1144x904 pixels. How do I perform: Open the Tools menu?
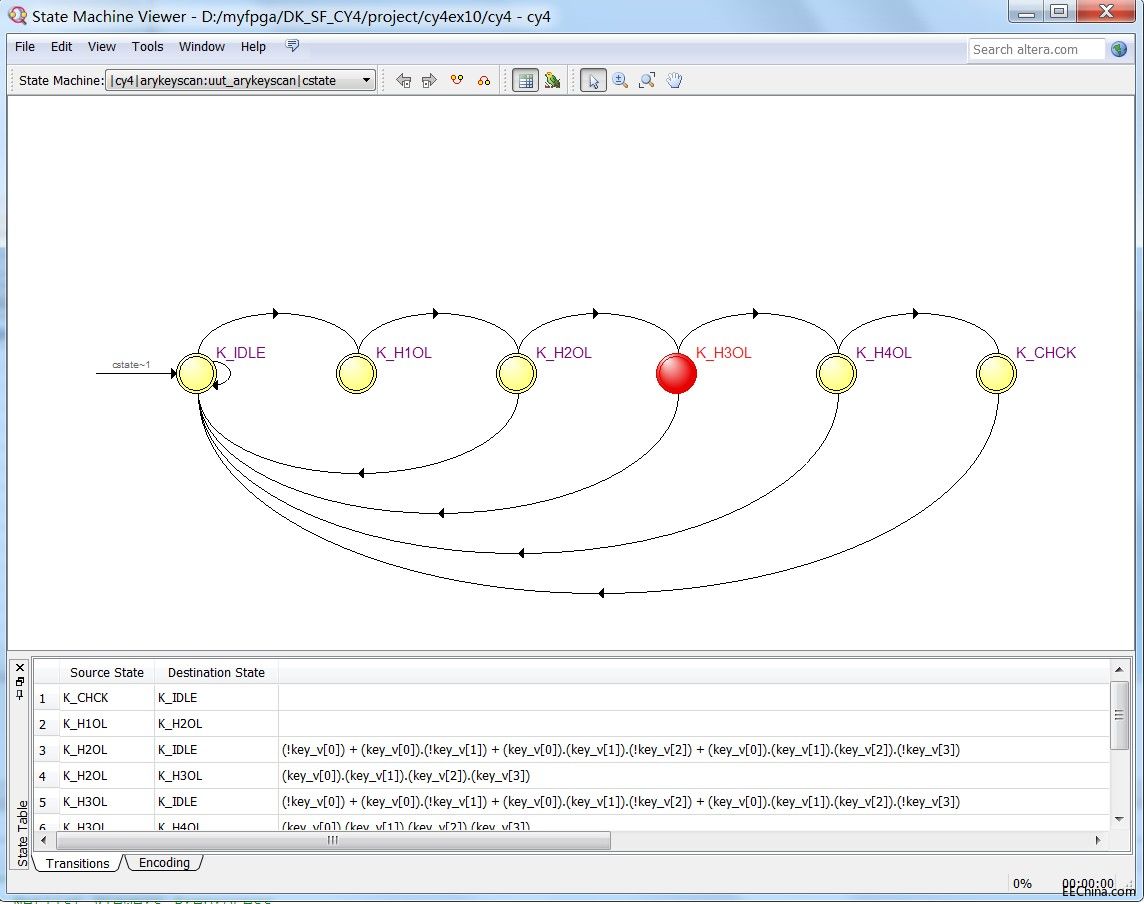click(x=147, y=46)
